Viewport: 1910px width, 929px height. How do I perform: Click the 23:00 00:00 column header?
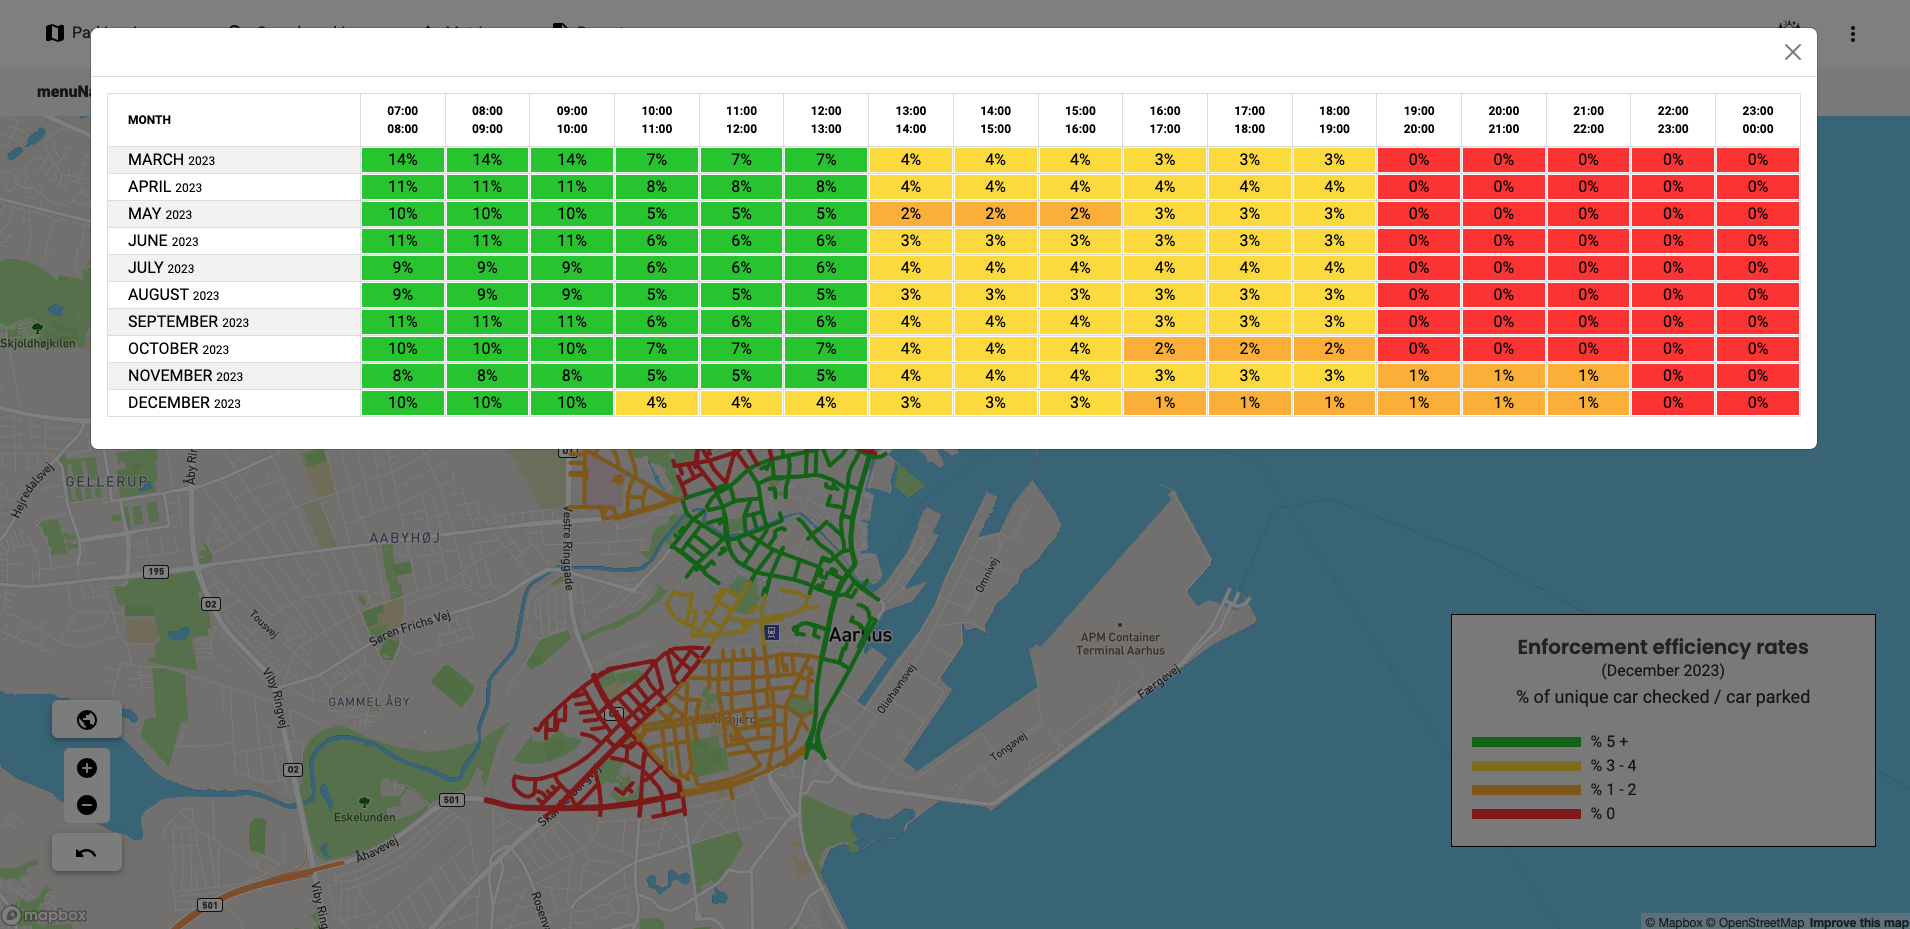click(1758, 120)
